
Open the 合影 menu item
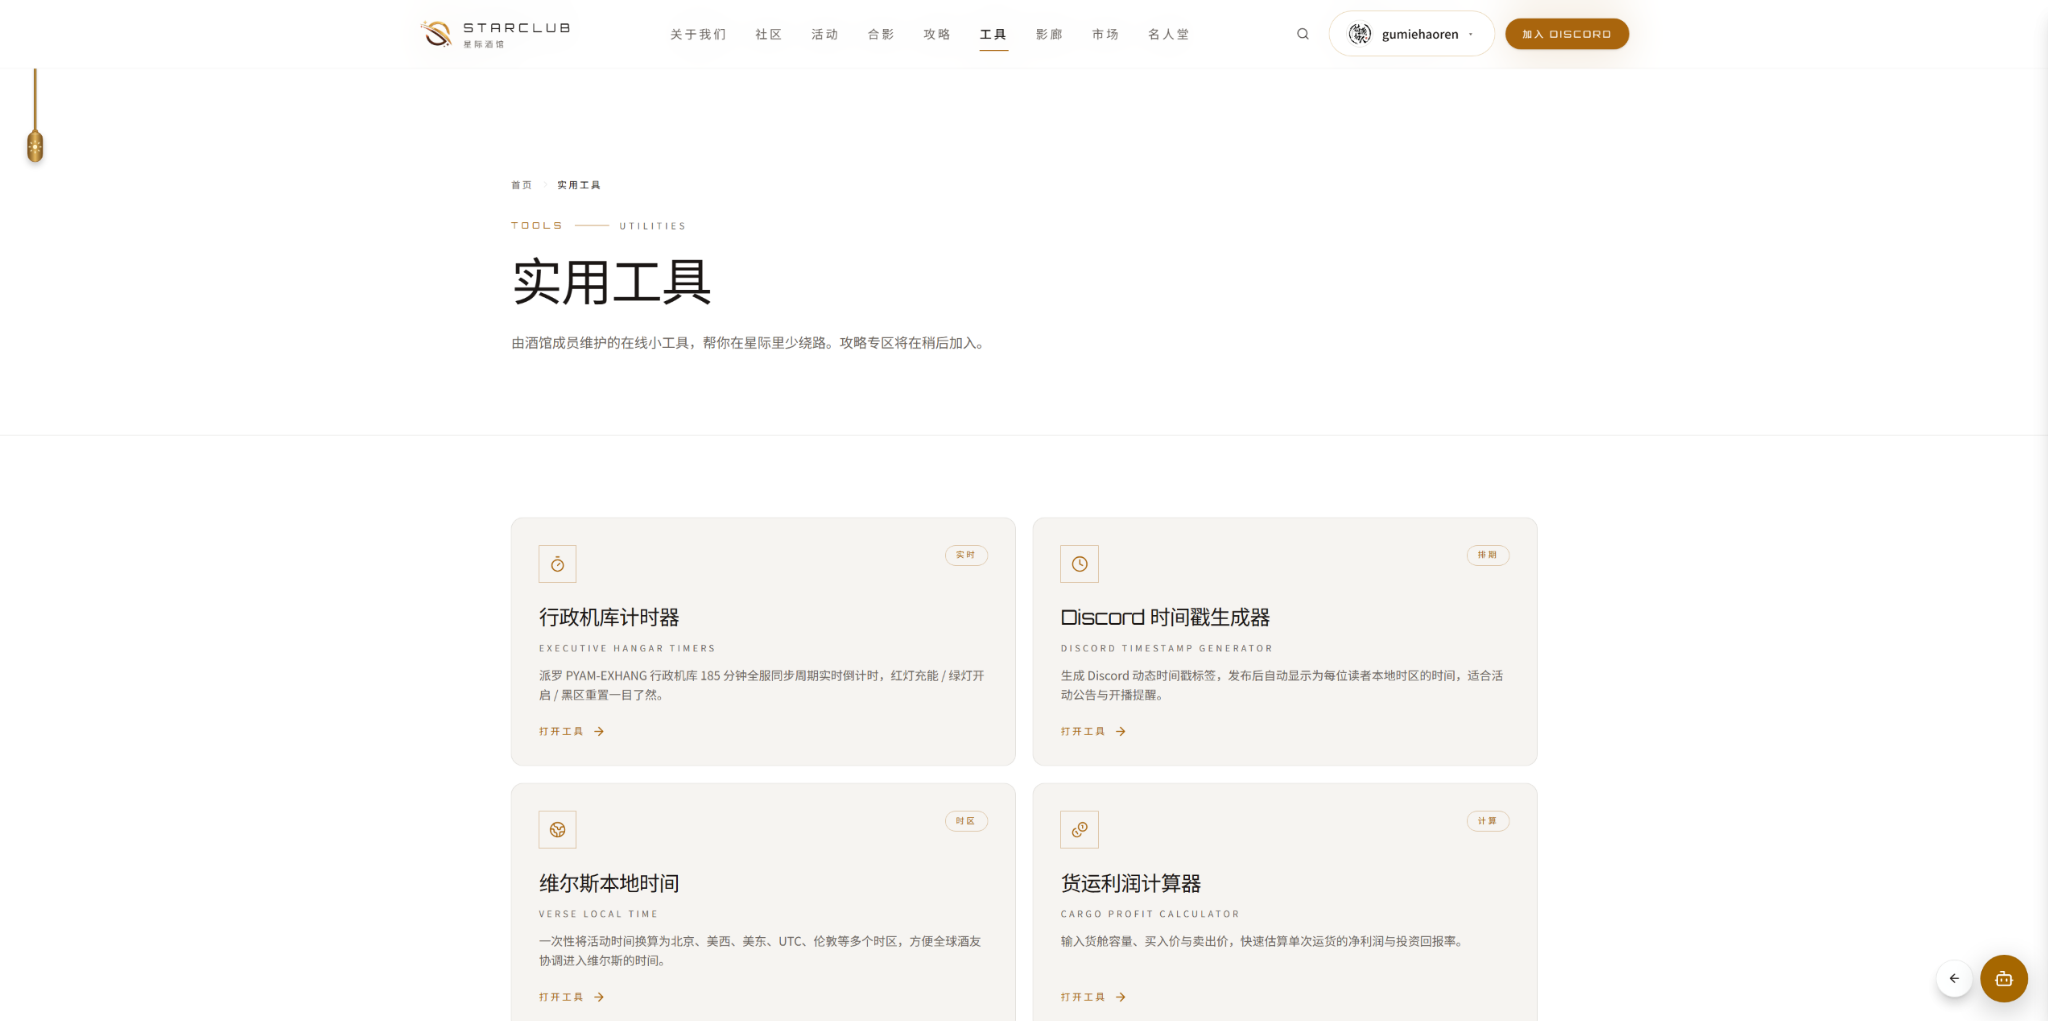click(x=880, y=34)
